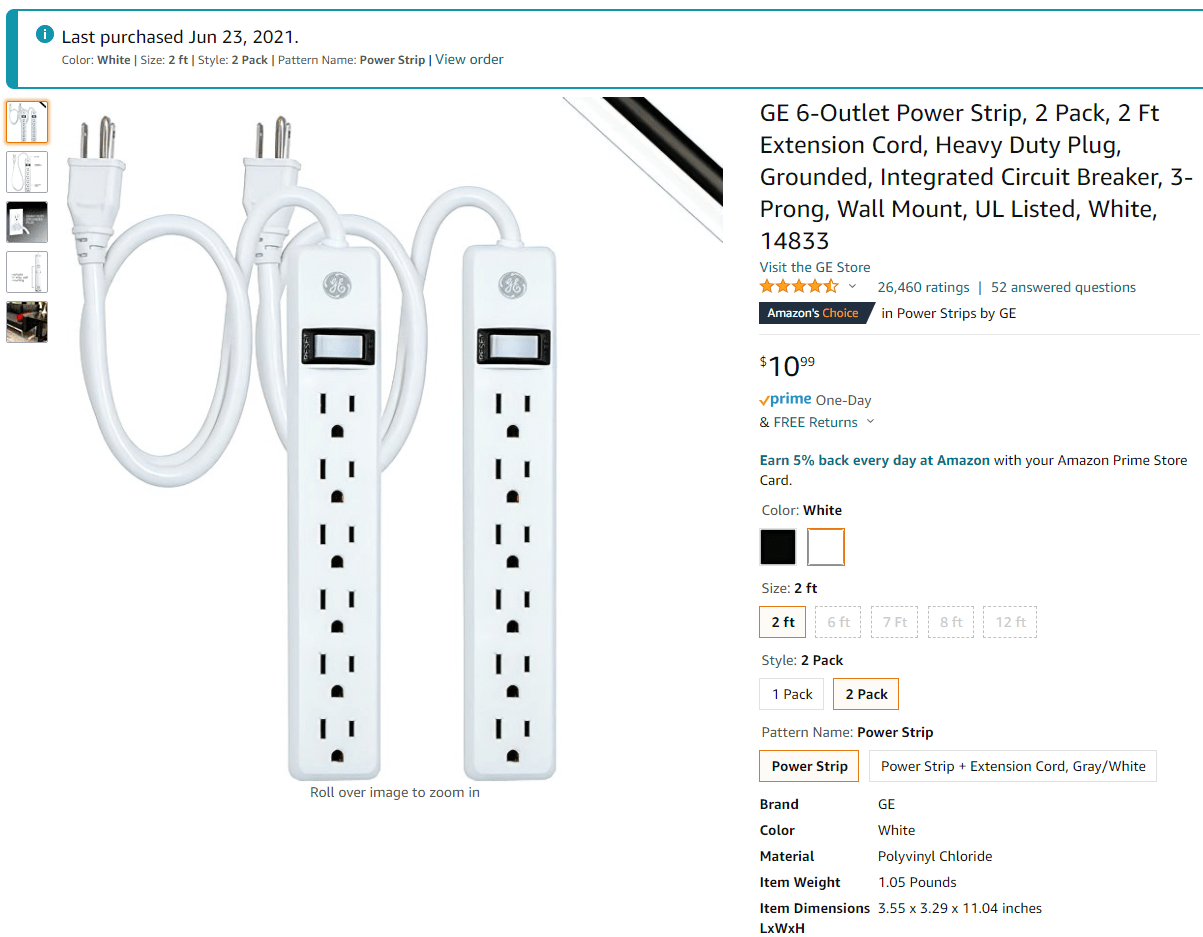Choose the 1 Pack style option
The image size is (1203, 937).
(792, 694)
